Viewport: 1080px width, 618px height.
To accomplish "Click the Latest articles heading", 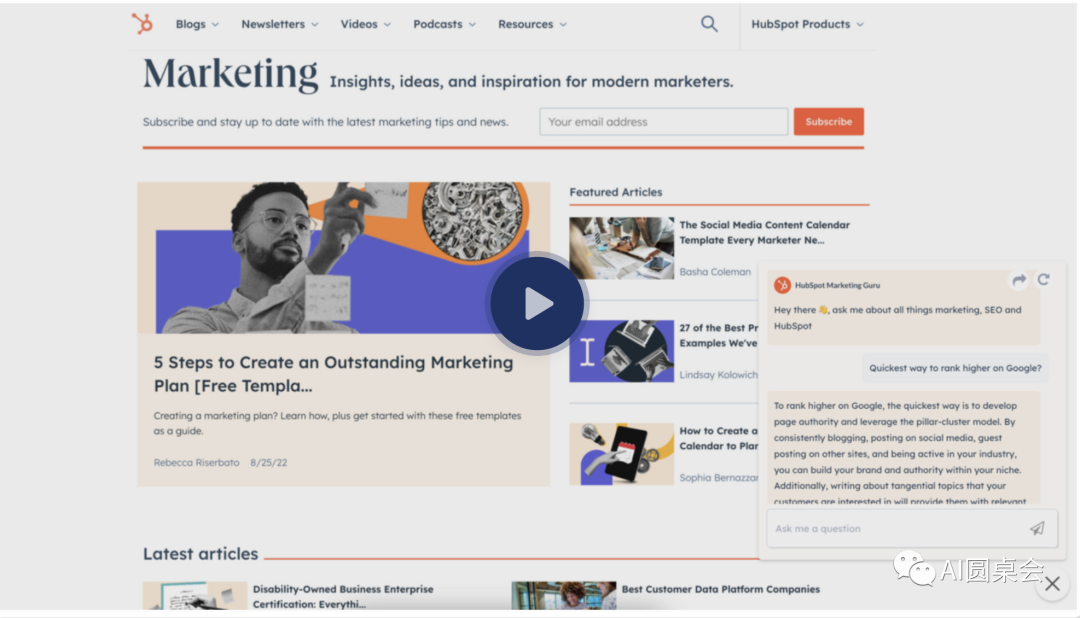I will (x=200, y=554).
